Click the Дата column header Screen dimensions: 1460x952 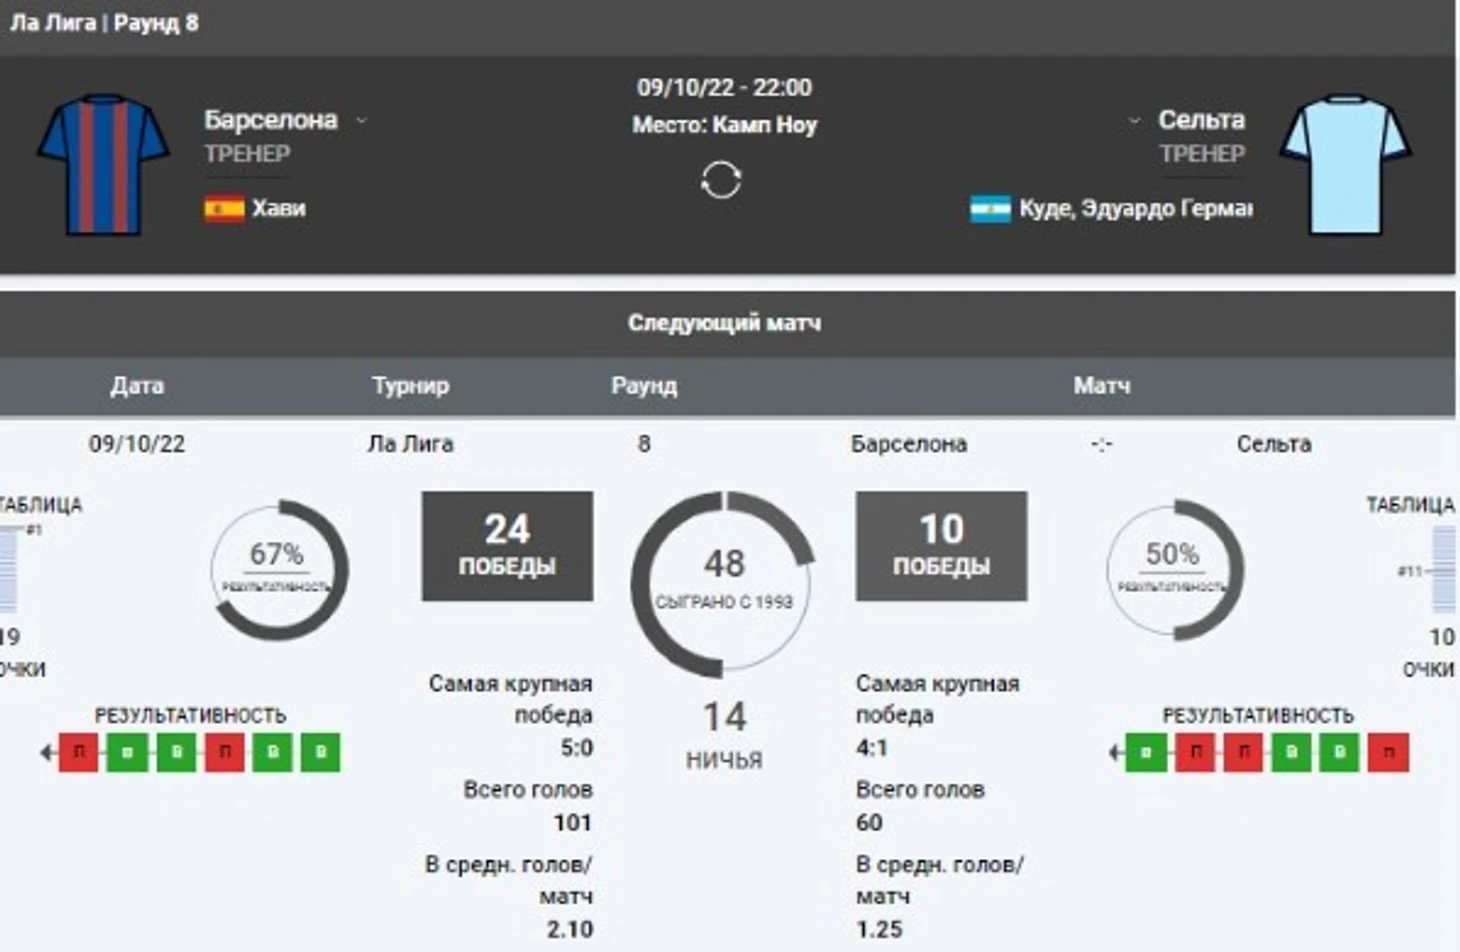[x=137, y=386]
